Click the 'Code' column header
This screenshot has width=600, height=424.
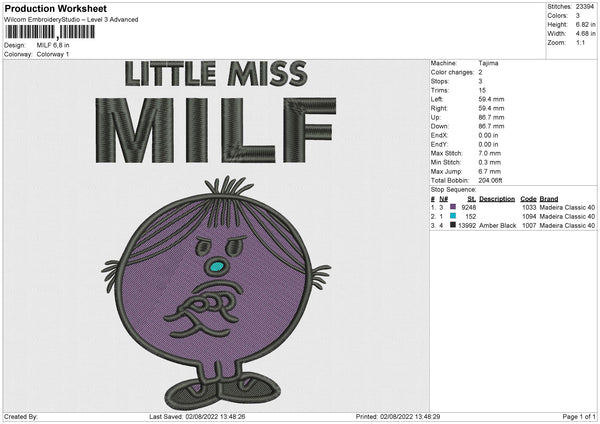(x=528, y=199)
